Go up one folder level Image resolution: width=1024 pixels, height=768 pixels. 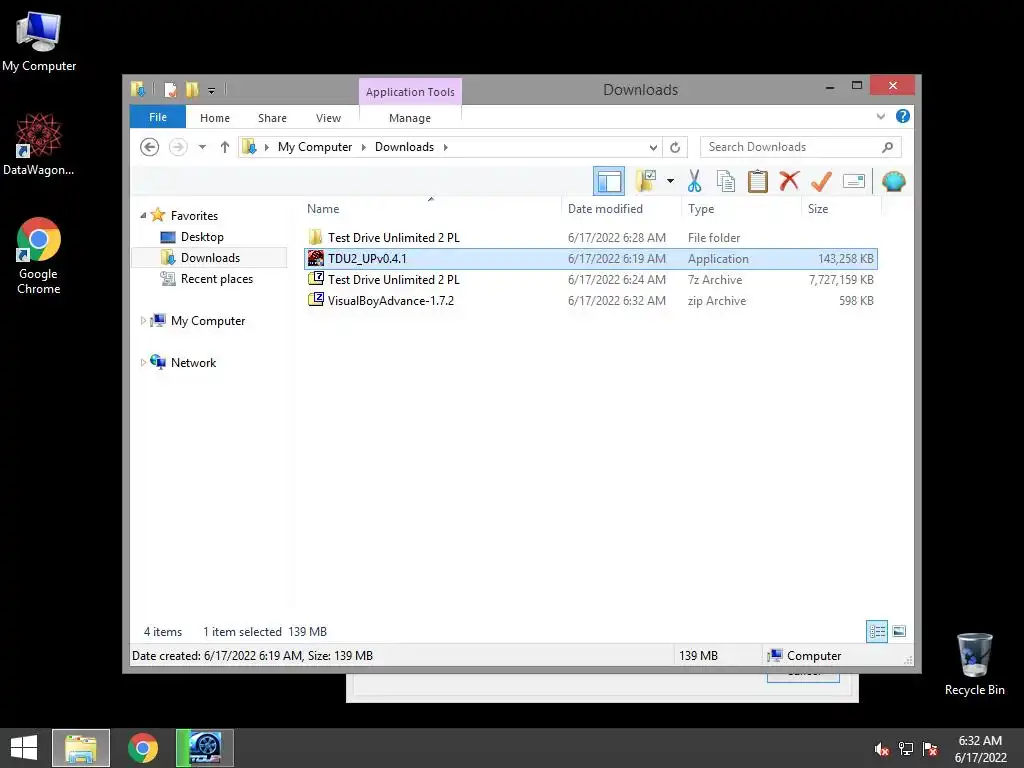(225, 147)
